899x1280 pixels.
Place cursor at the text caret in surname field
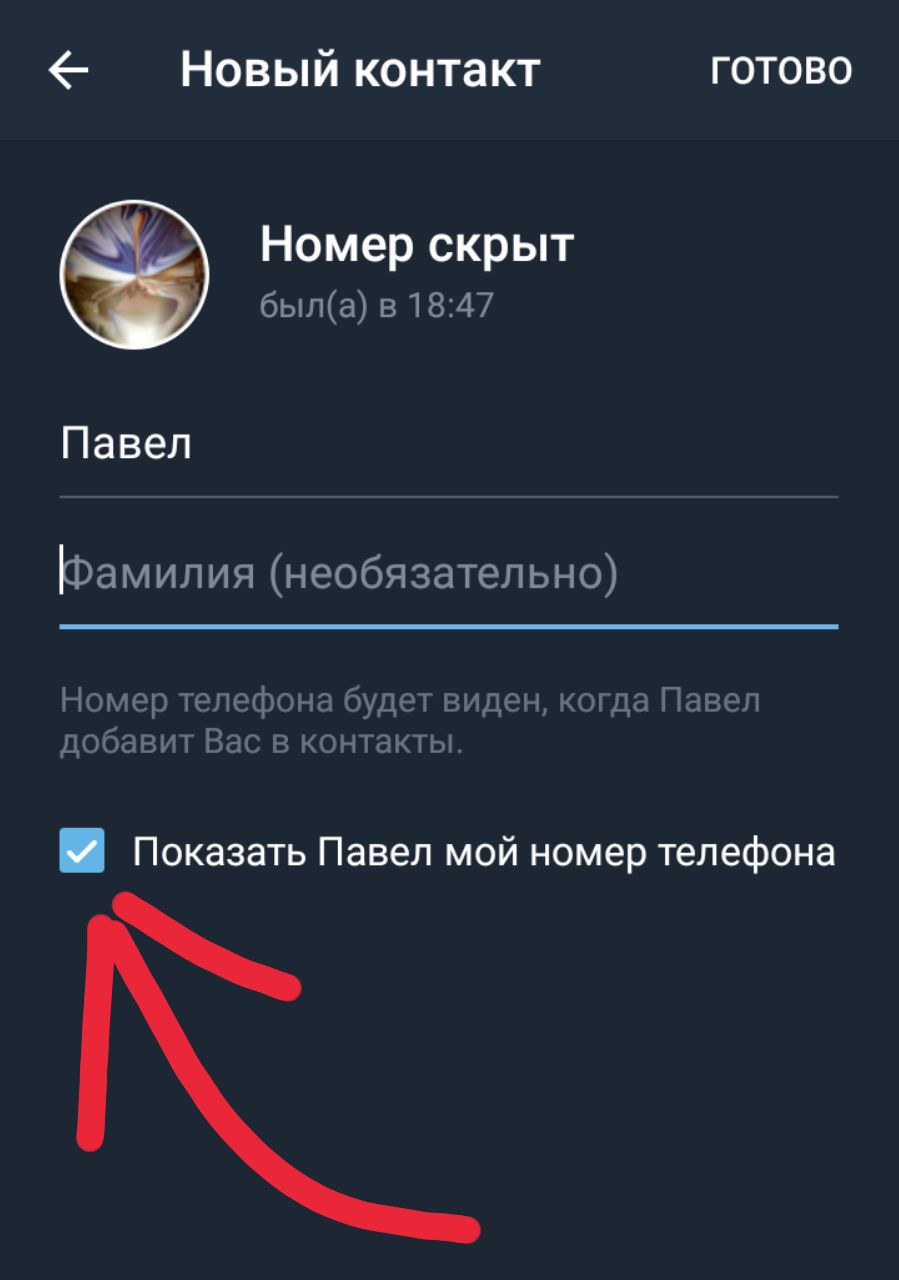61,569
